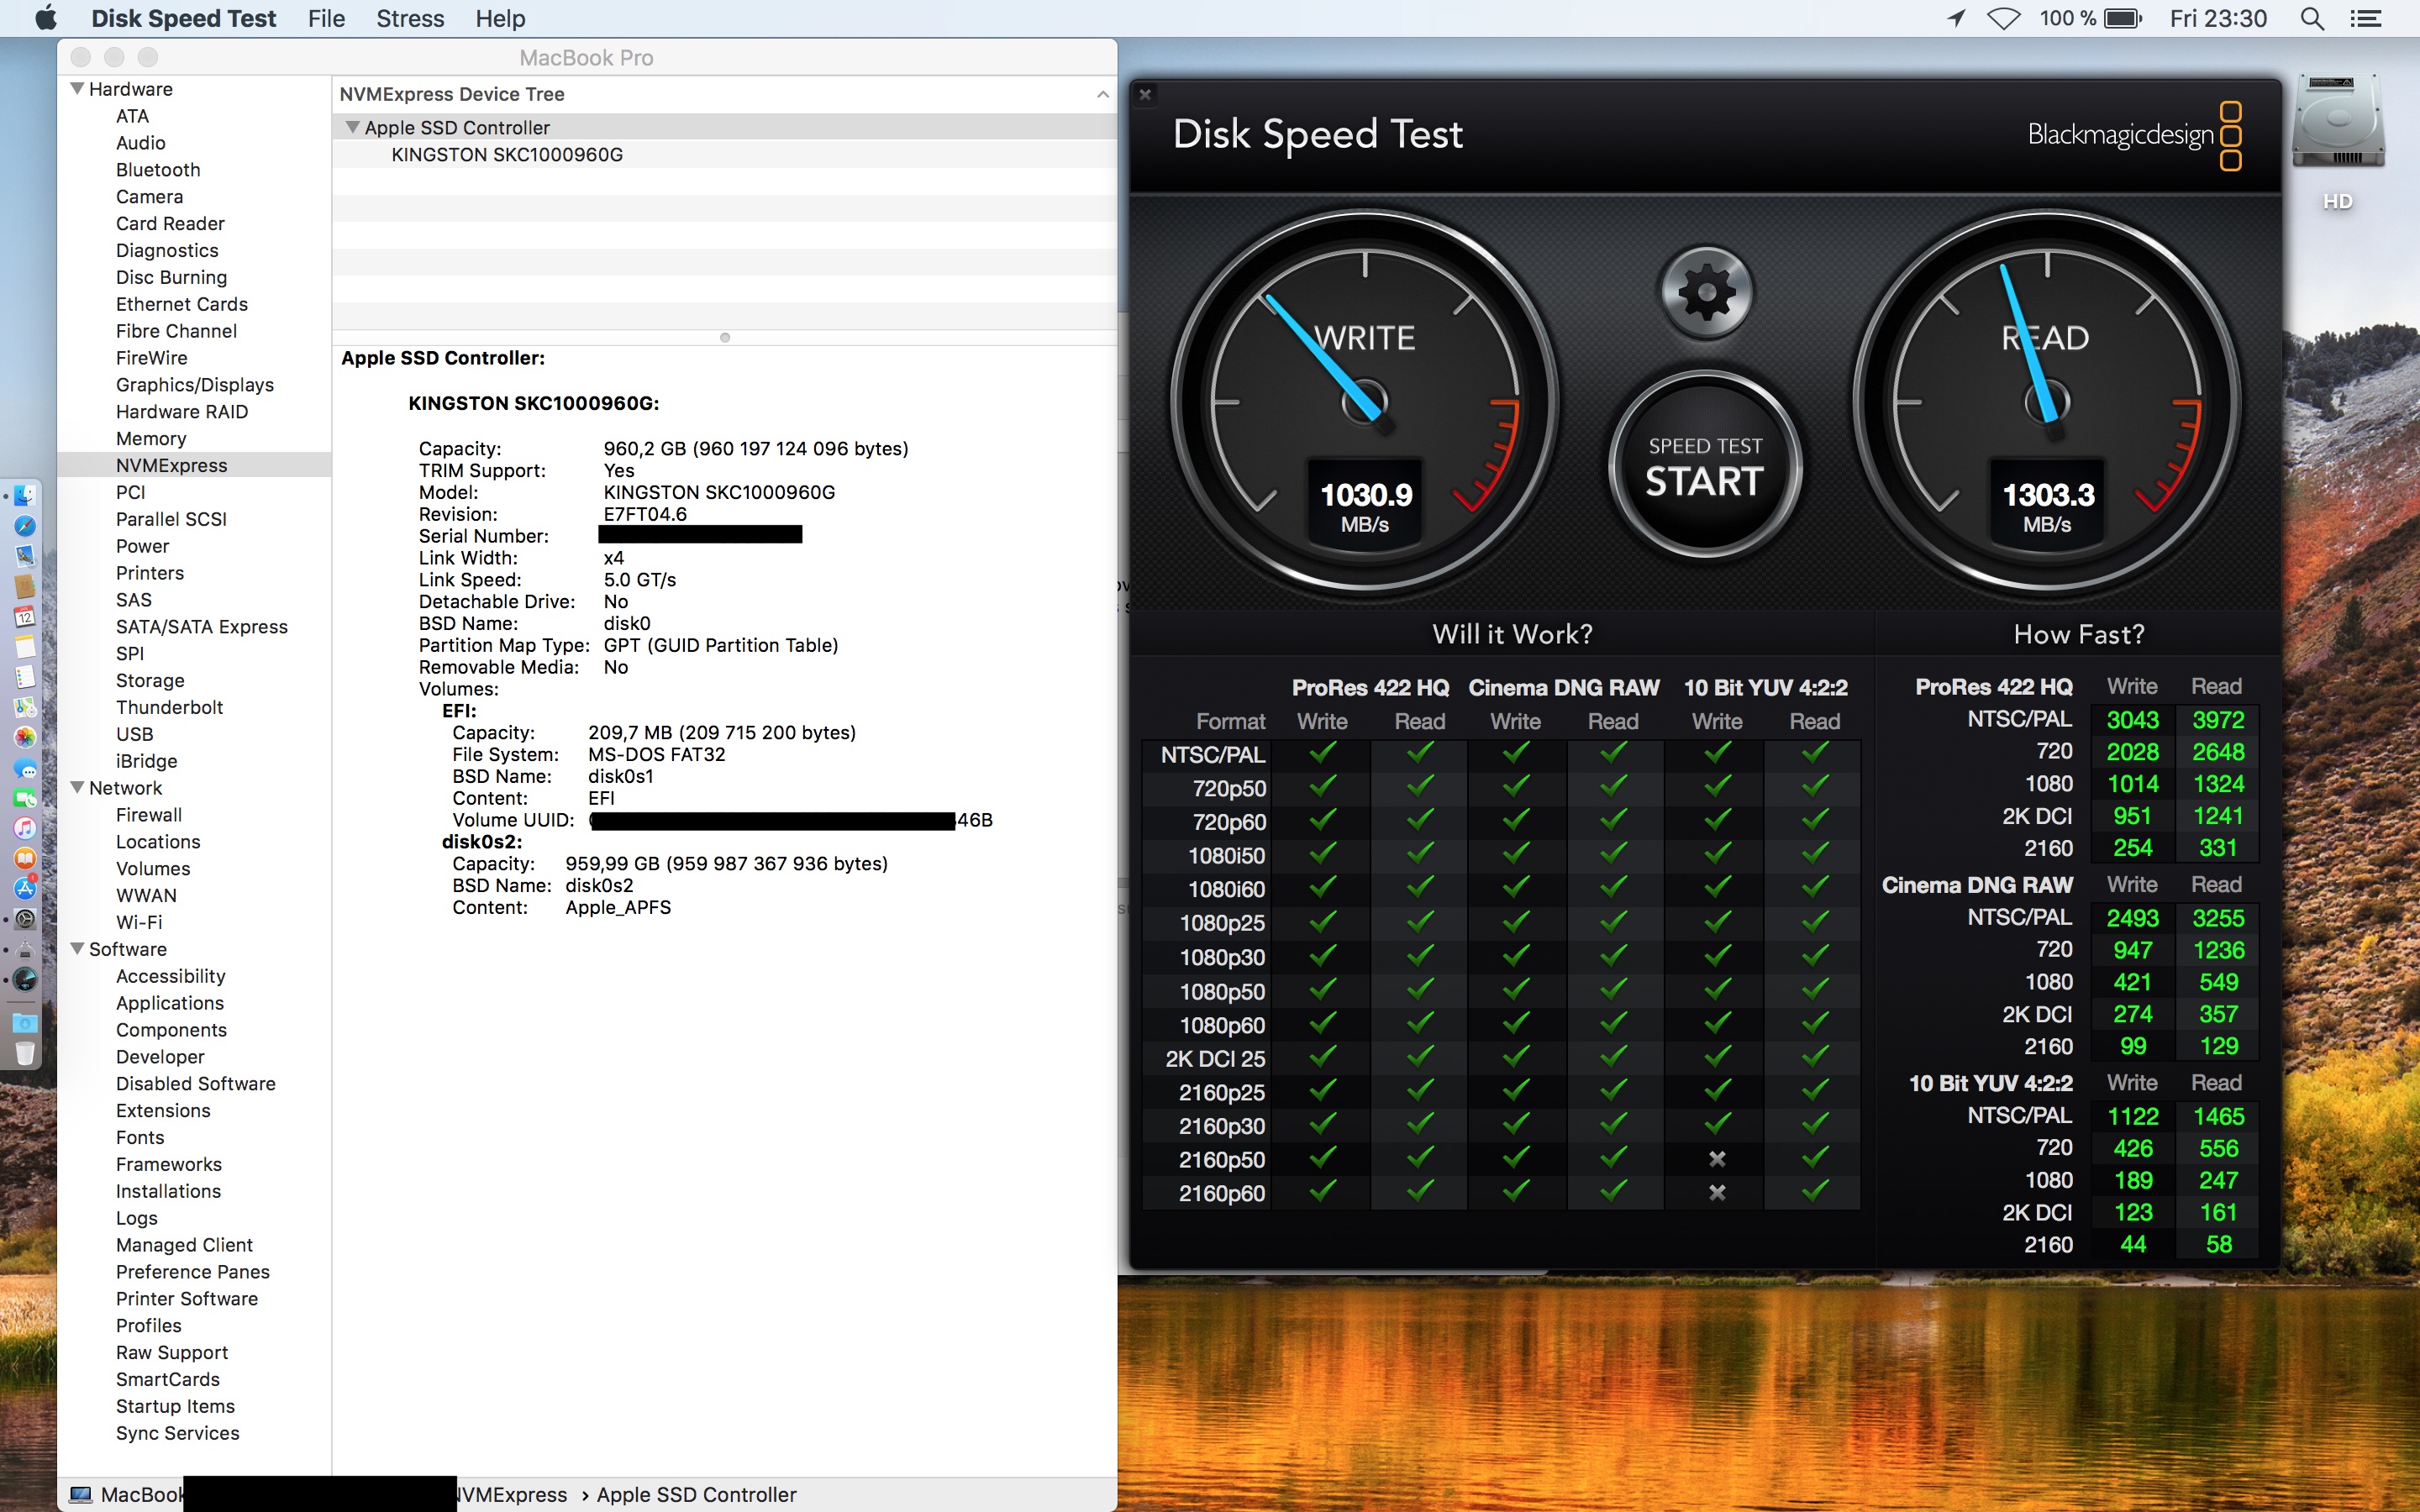Open Notification Center in the menu bar
Viewport: 2420px width, 1512px height.
2365,18
